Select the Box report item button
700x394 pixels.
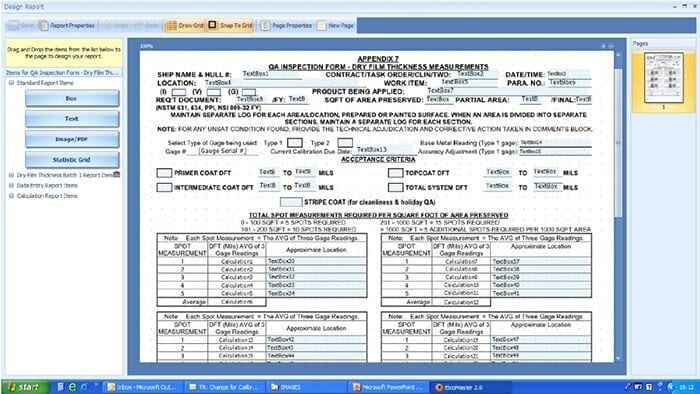click(72, 99)
